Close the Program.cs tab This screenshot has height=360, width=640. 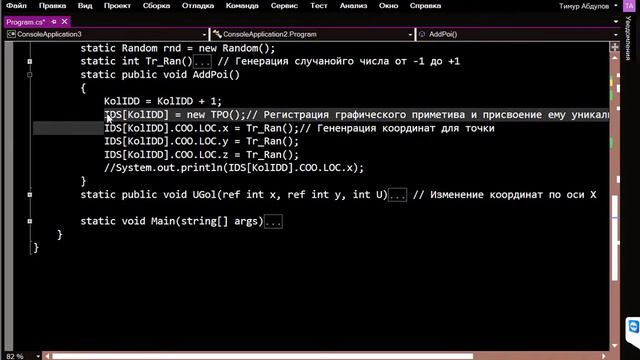coord(64,22)
